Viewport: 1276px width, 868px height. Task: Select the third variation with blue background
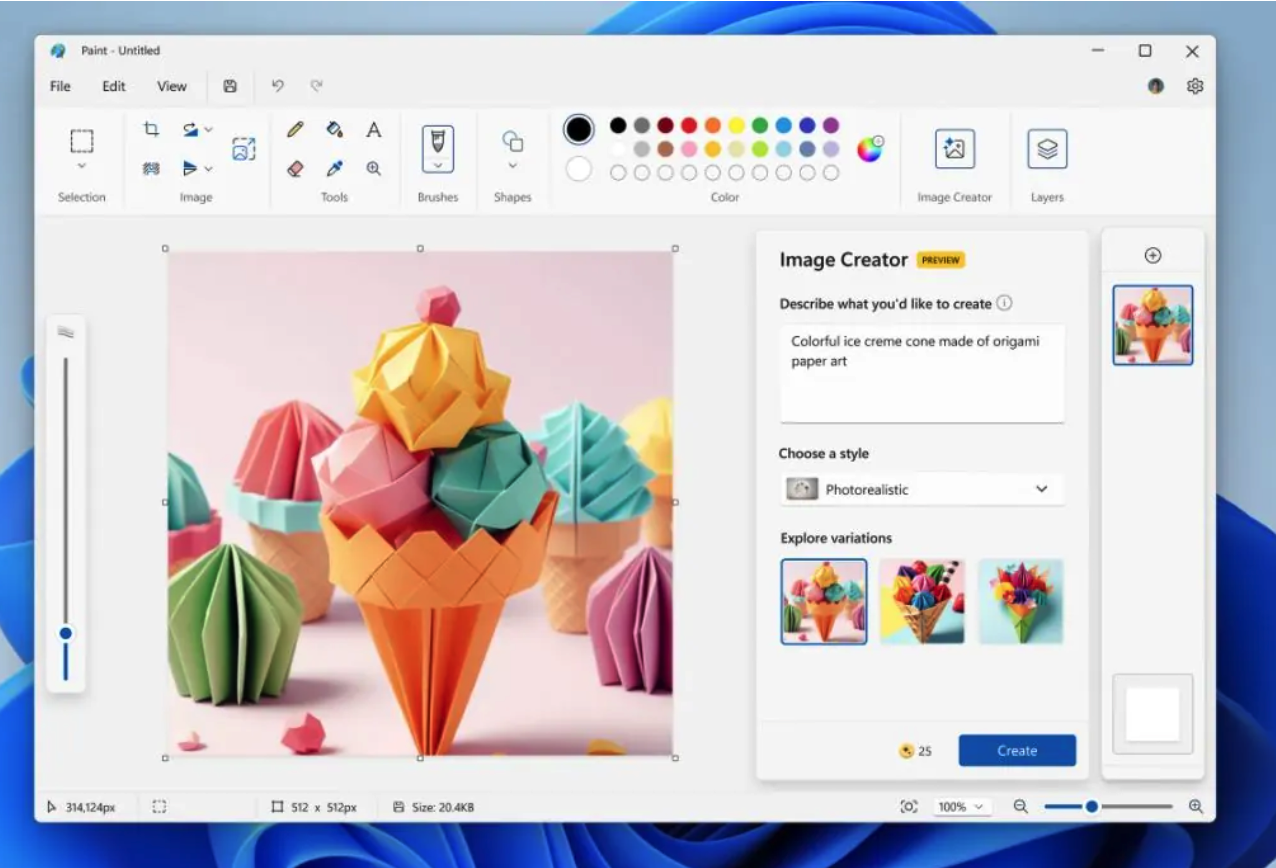pos(1021,601)
